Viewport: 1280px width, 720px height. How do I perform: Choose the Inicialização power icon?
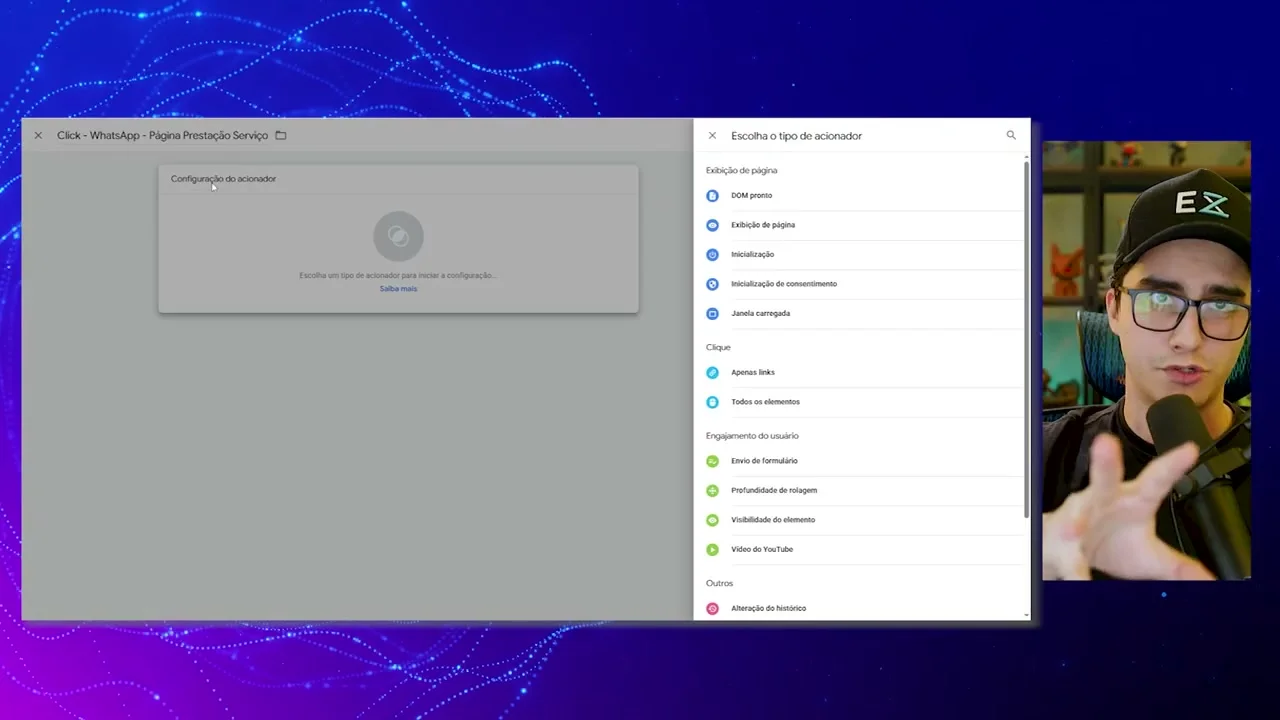[712, 255]
